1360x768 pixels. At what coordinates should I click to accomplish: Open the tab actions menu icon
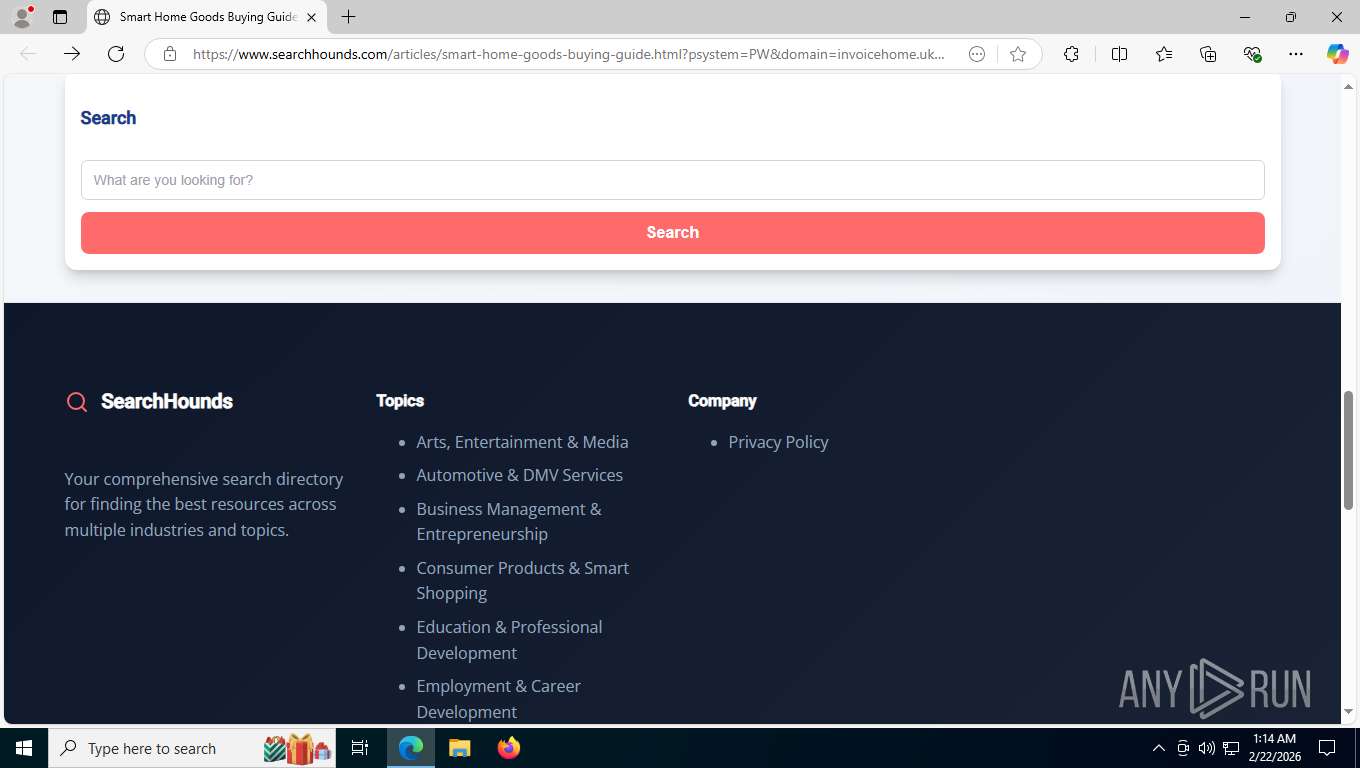pyautogui.click(x=60, y=17)
